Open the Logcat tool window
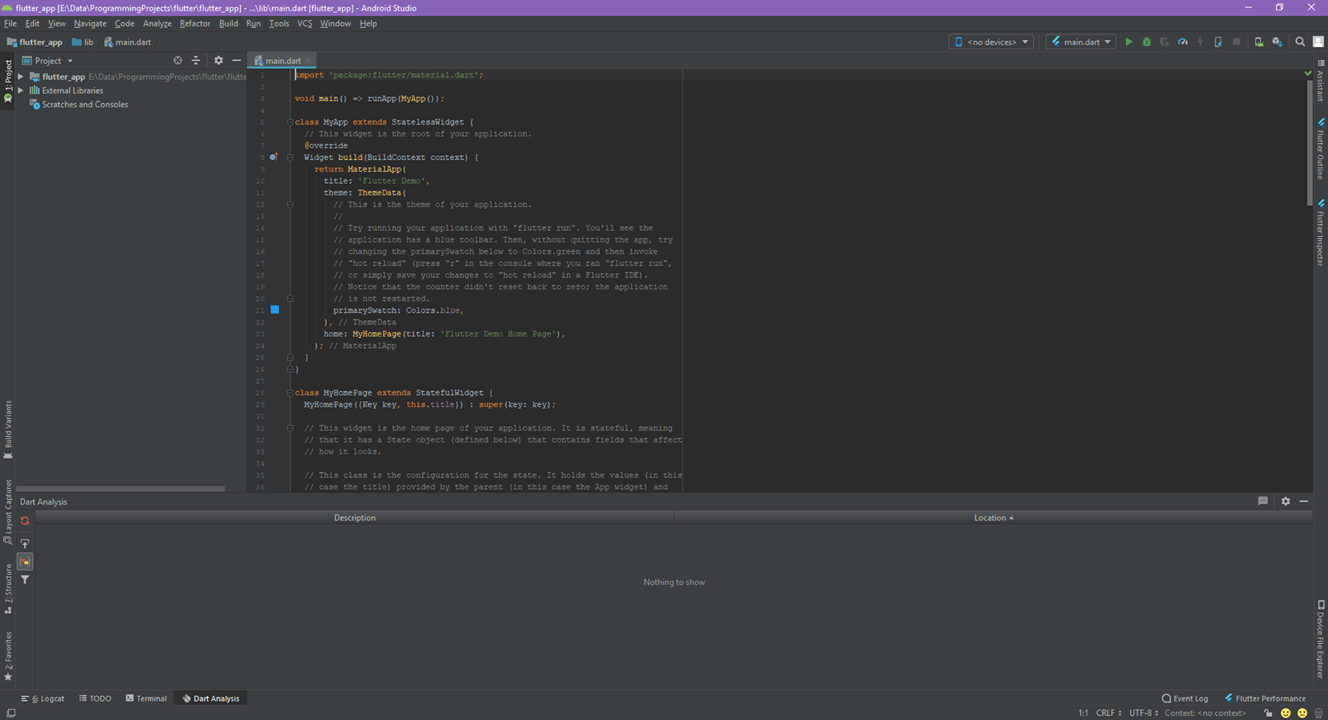The width and height of the screenshot is (1328, 720). (x=43, y=698)
